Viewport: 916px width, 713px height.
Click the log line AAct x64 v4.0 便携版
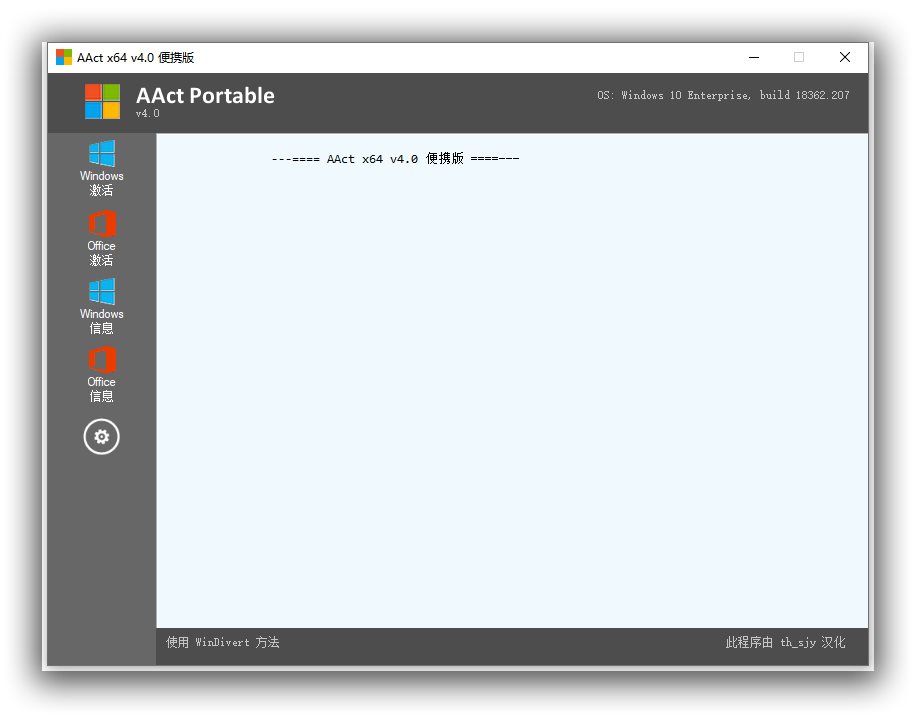pyautogui.click(x=395, y=159)
